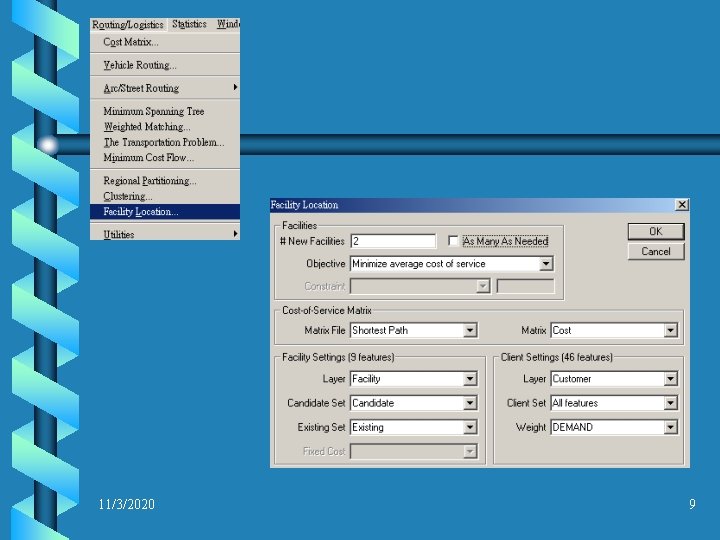Select Minimum Spanning Tree entry

[x=165, y=111]
